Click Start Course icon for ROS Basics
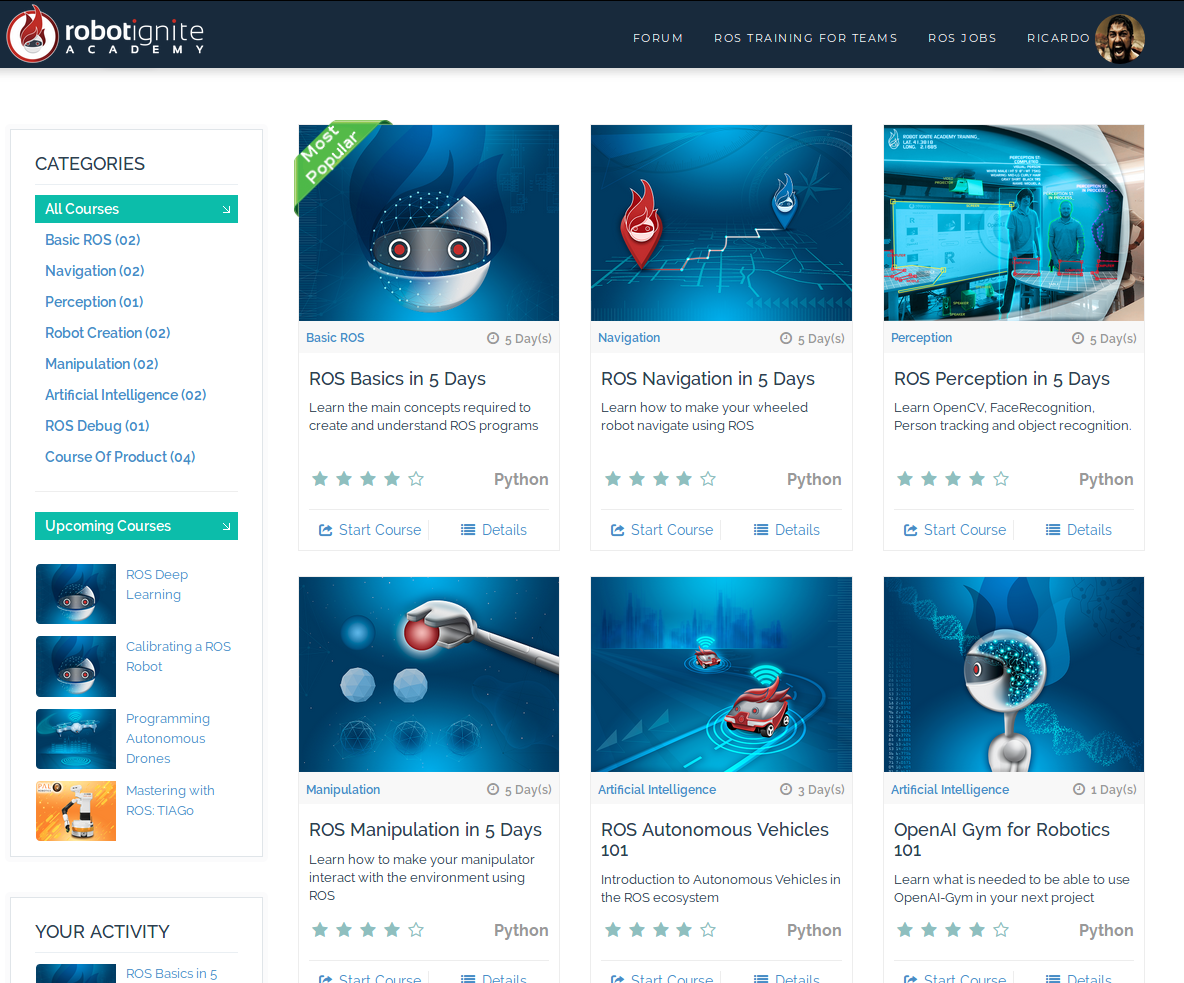This screenshot has width=1184, height=983. coord(325,530)
